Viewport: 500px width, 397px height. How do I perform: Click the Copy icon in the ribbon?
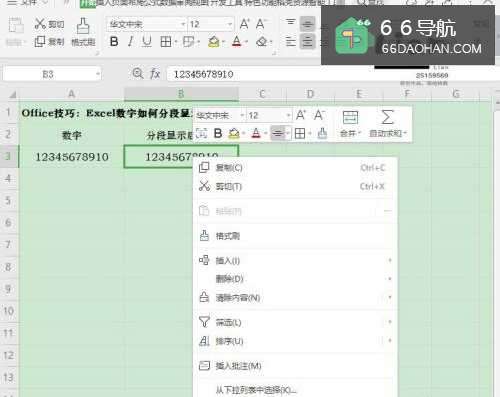(x=40, y=42)
